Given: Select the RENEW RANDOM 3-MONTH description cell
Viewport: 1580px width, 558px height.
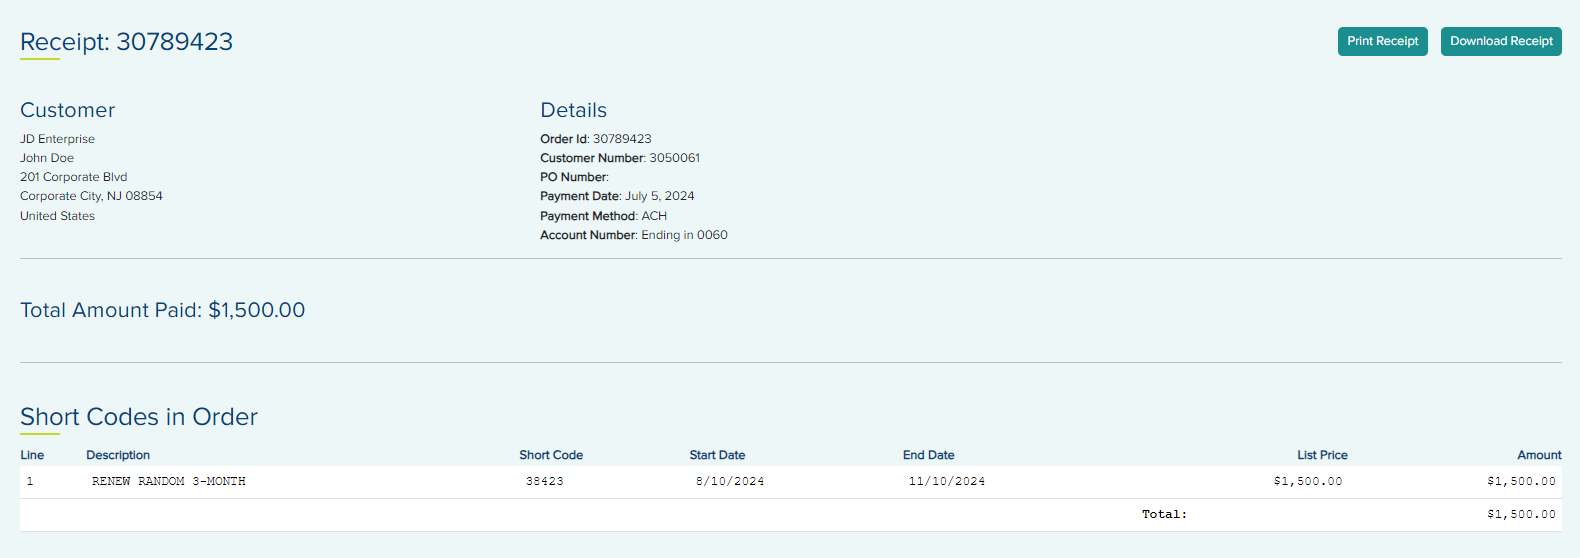Looking at the screenshot, I should [x=168, y=482].
